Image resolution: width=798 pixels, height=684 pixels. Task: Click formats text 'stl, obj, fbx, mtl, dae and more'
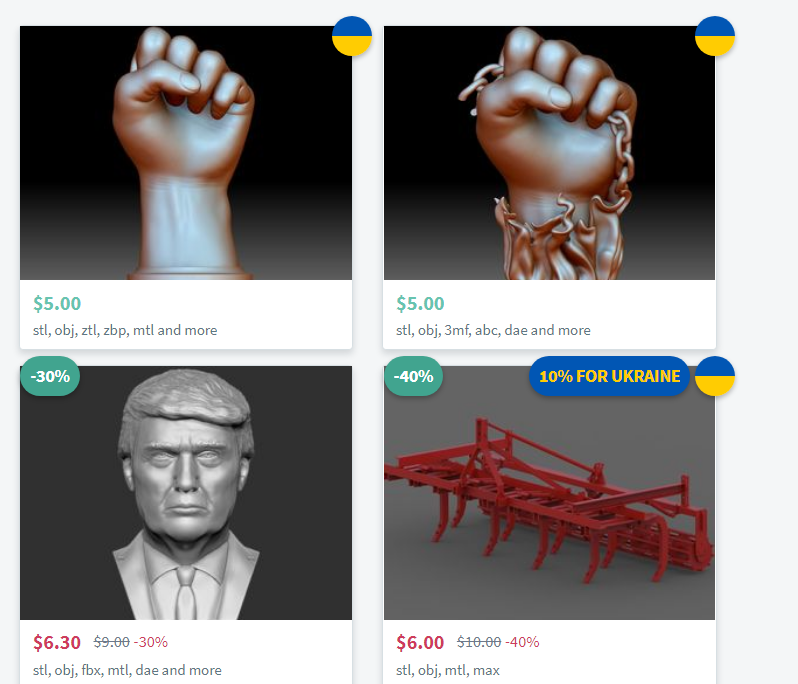point(127,670)
